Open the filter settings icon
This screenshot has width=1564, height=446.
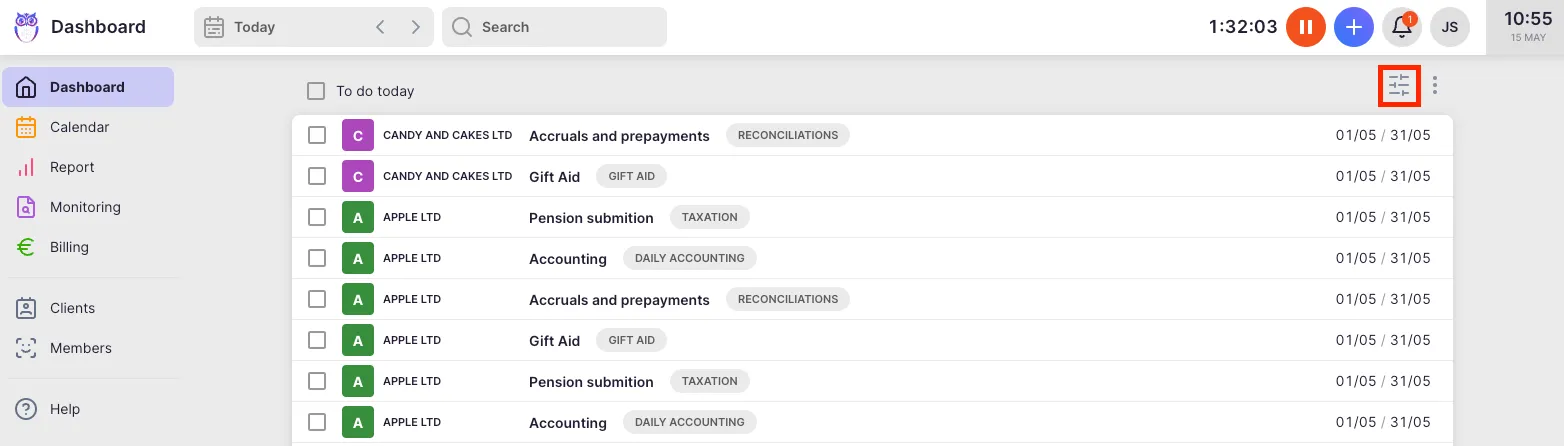[1399, 86]
